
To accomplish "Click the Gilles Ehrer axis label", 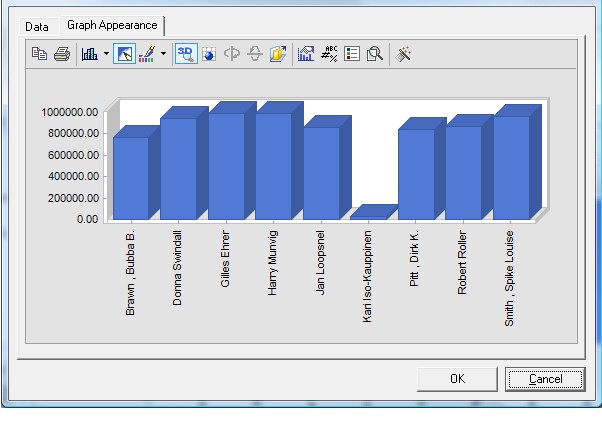I will point(225,258).
